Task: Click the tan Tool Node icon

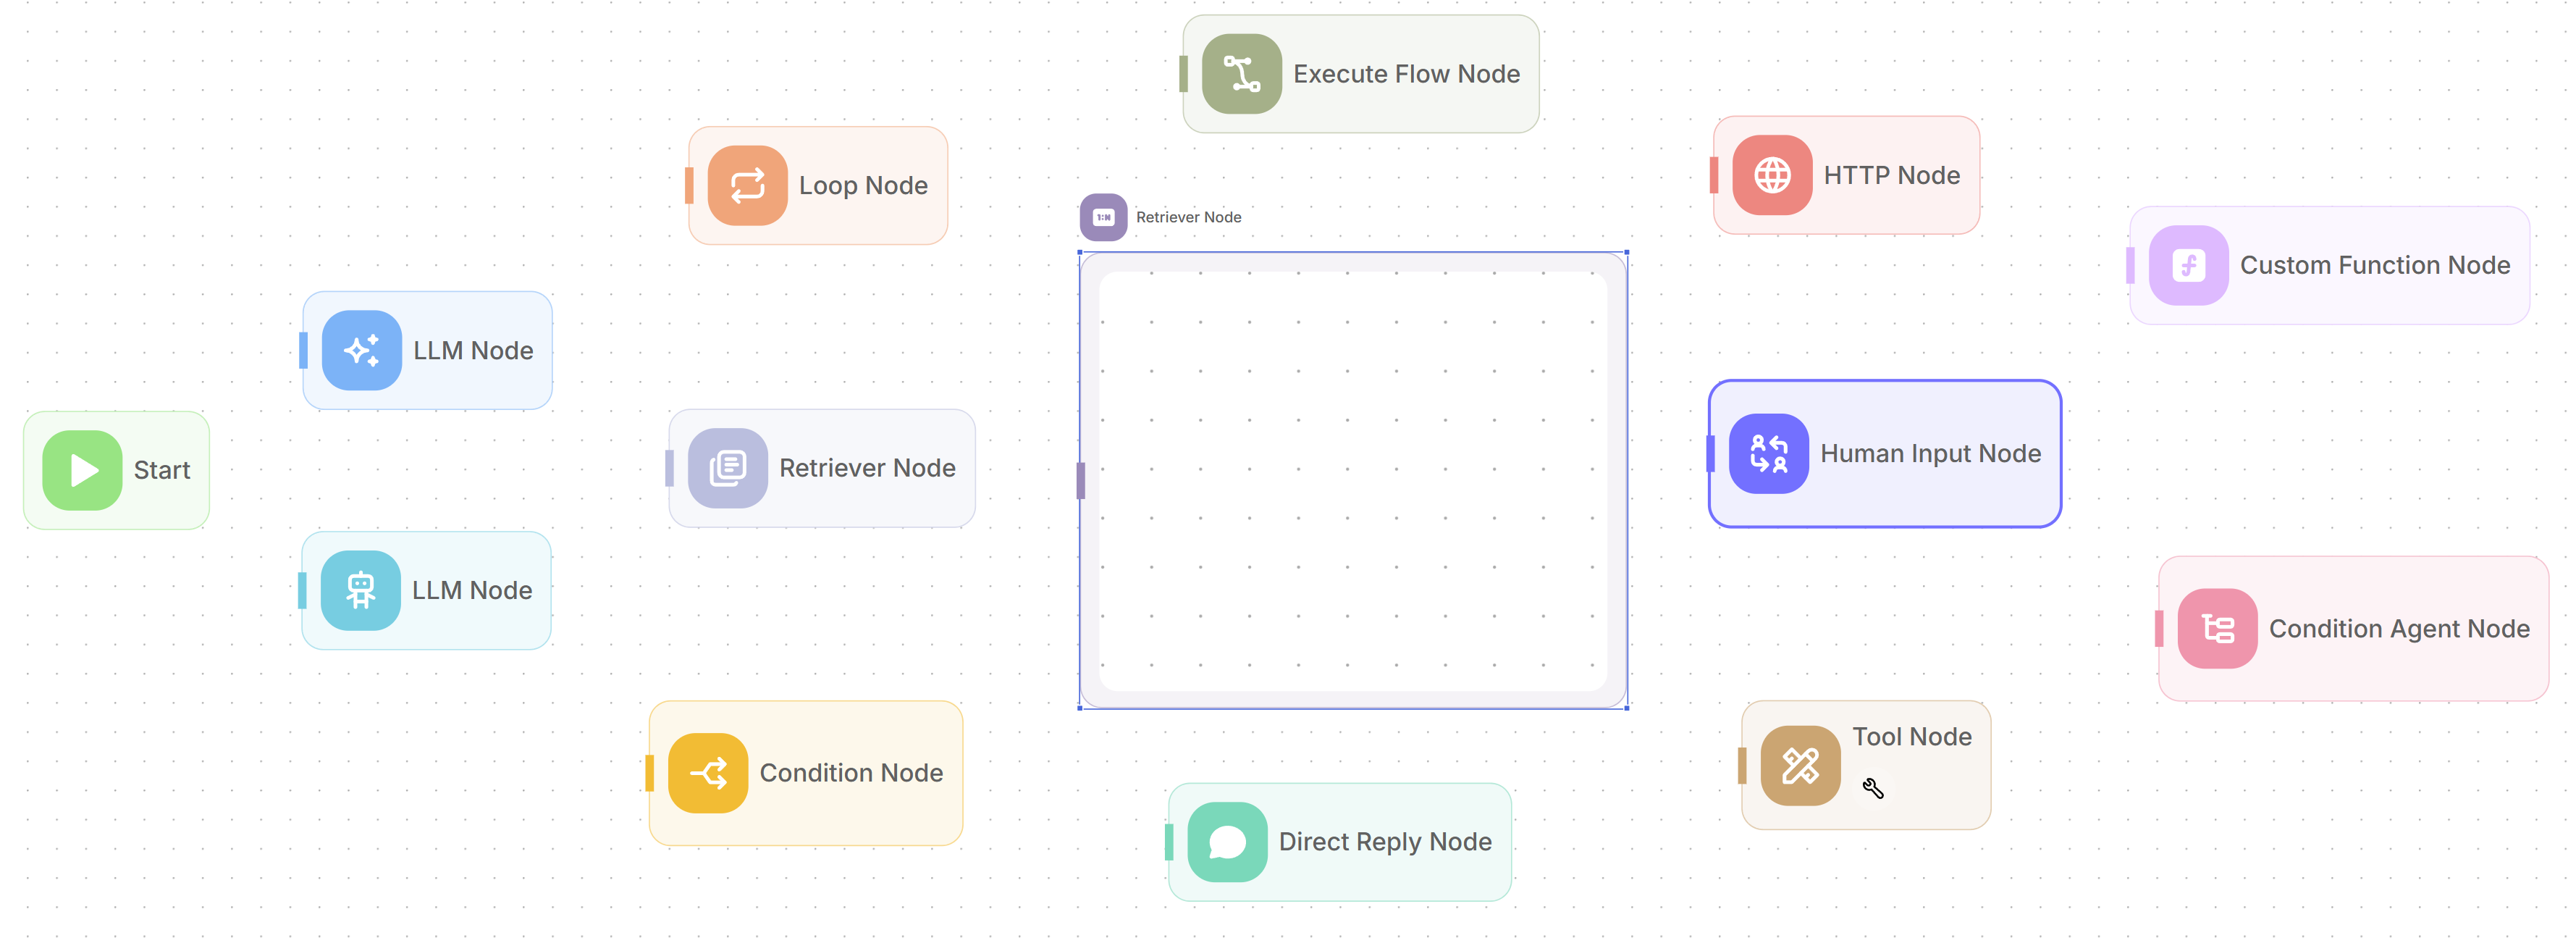Action: (x=1800, y=766)
